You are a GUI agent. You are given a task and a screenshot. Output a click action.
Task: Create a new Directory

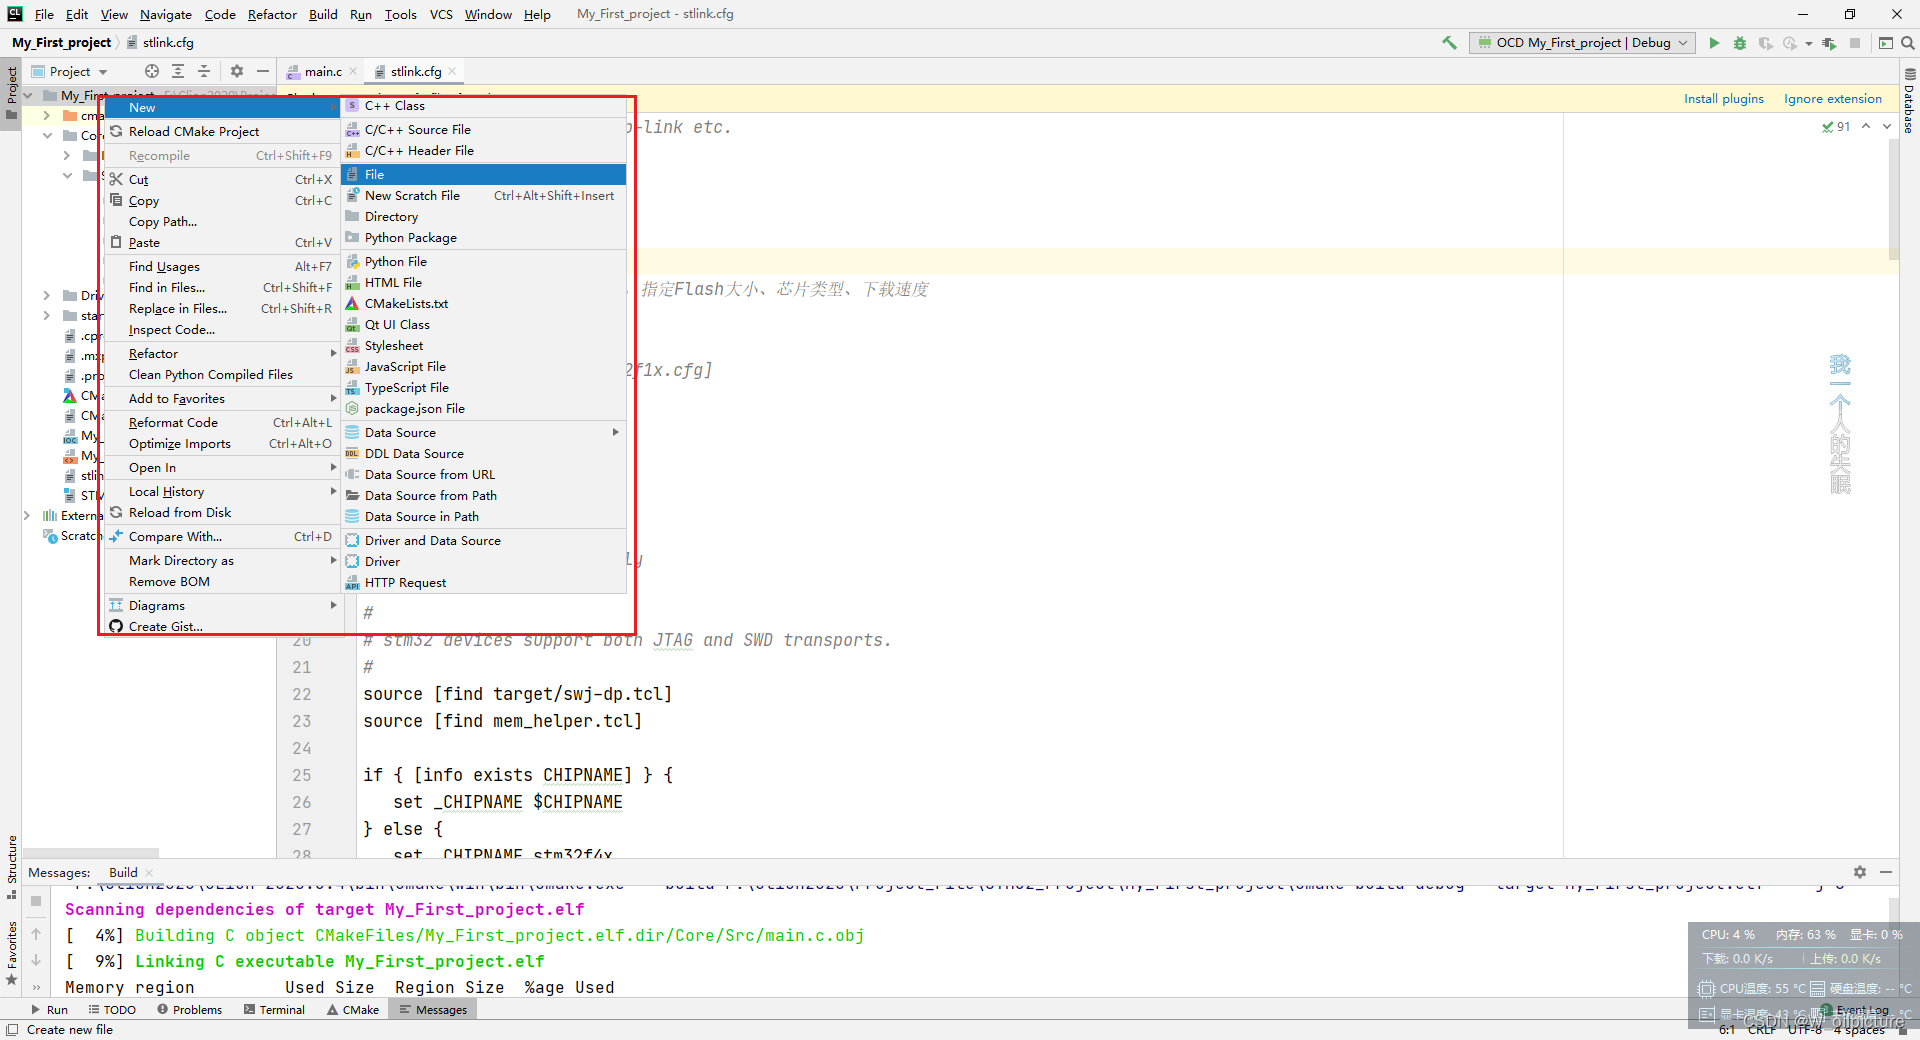click(484, 217)
